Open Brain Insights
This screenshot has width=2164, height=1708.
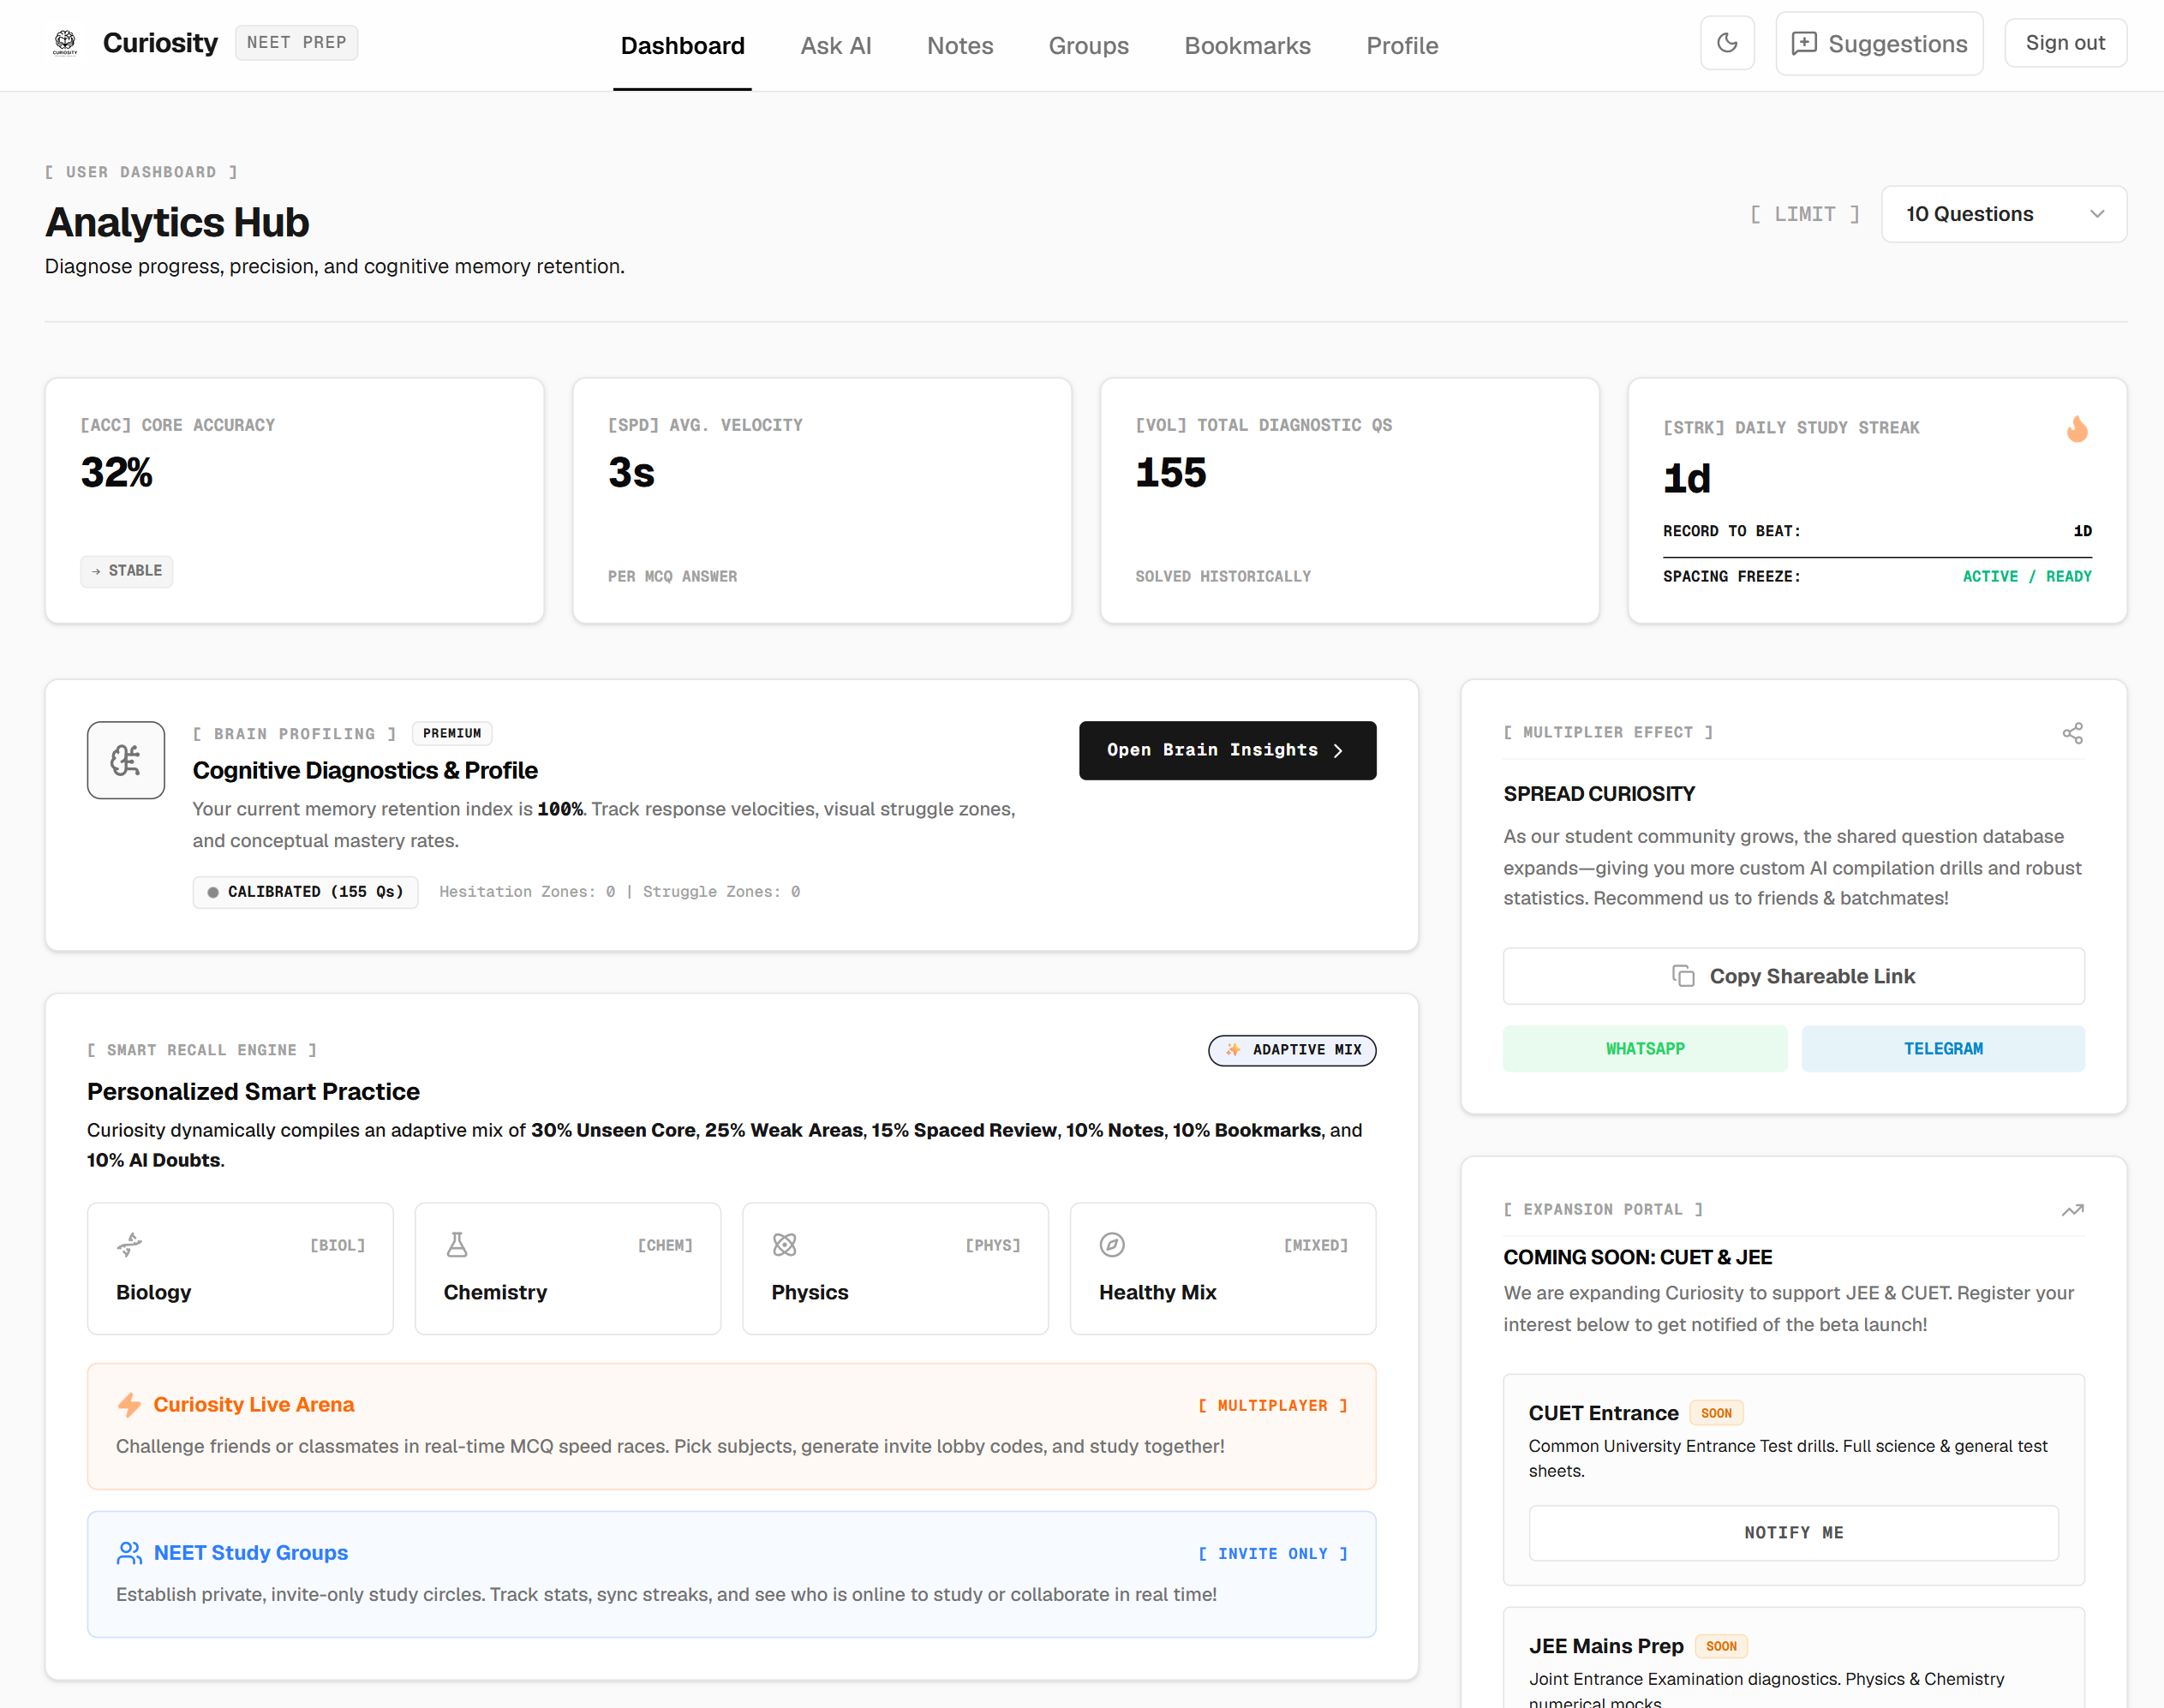click(1227, 750)
